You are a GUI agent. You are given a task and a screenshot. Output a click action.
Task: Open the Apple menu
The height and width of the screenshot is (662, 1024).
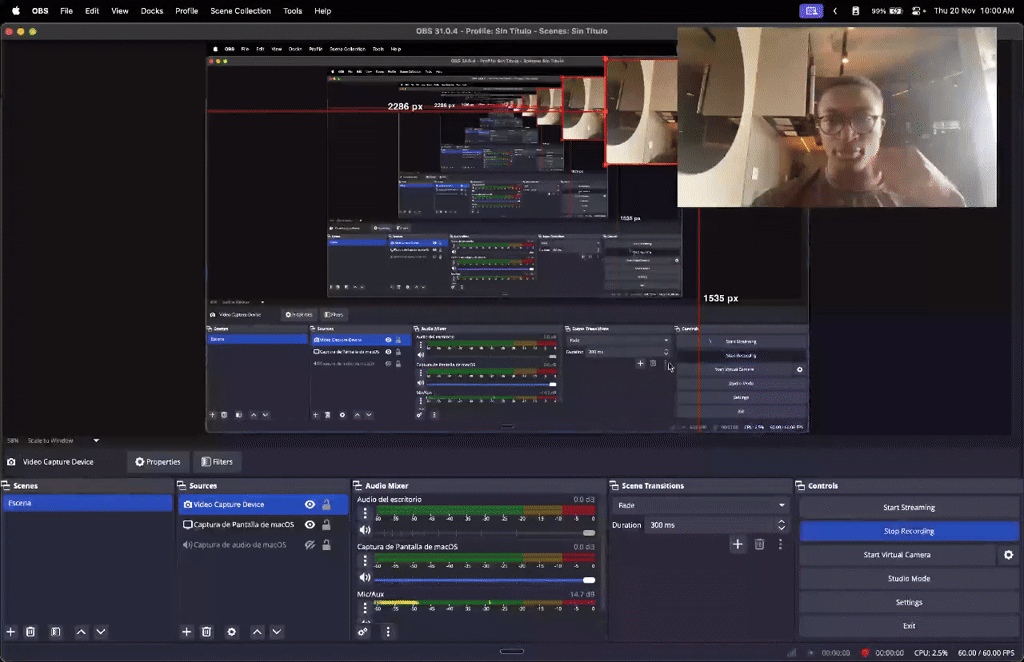click(16, 11)
